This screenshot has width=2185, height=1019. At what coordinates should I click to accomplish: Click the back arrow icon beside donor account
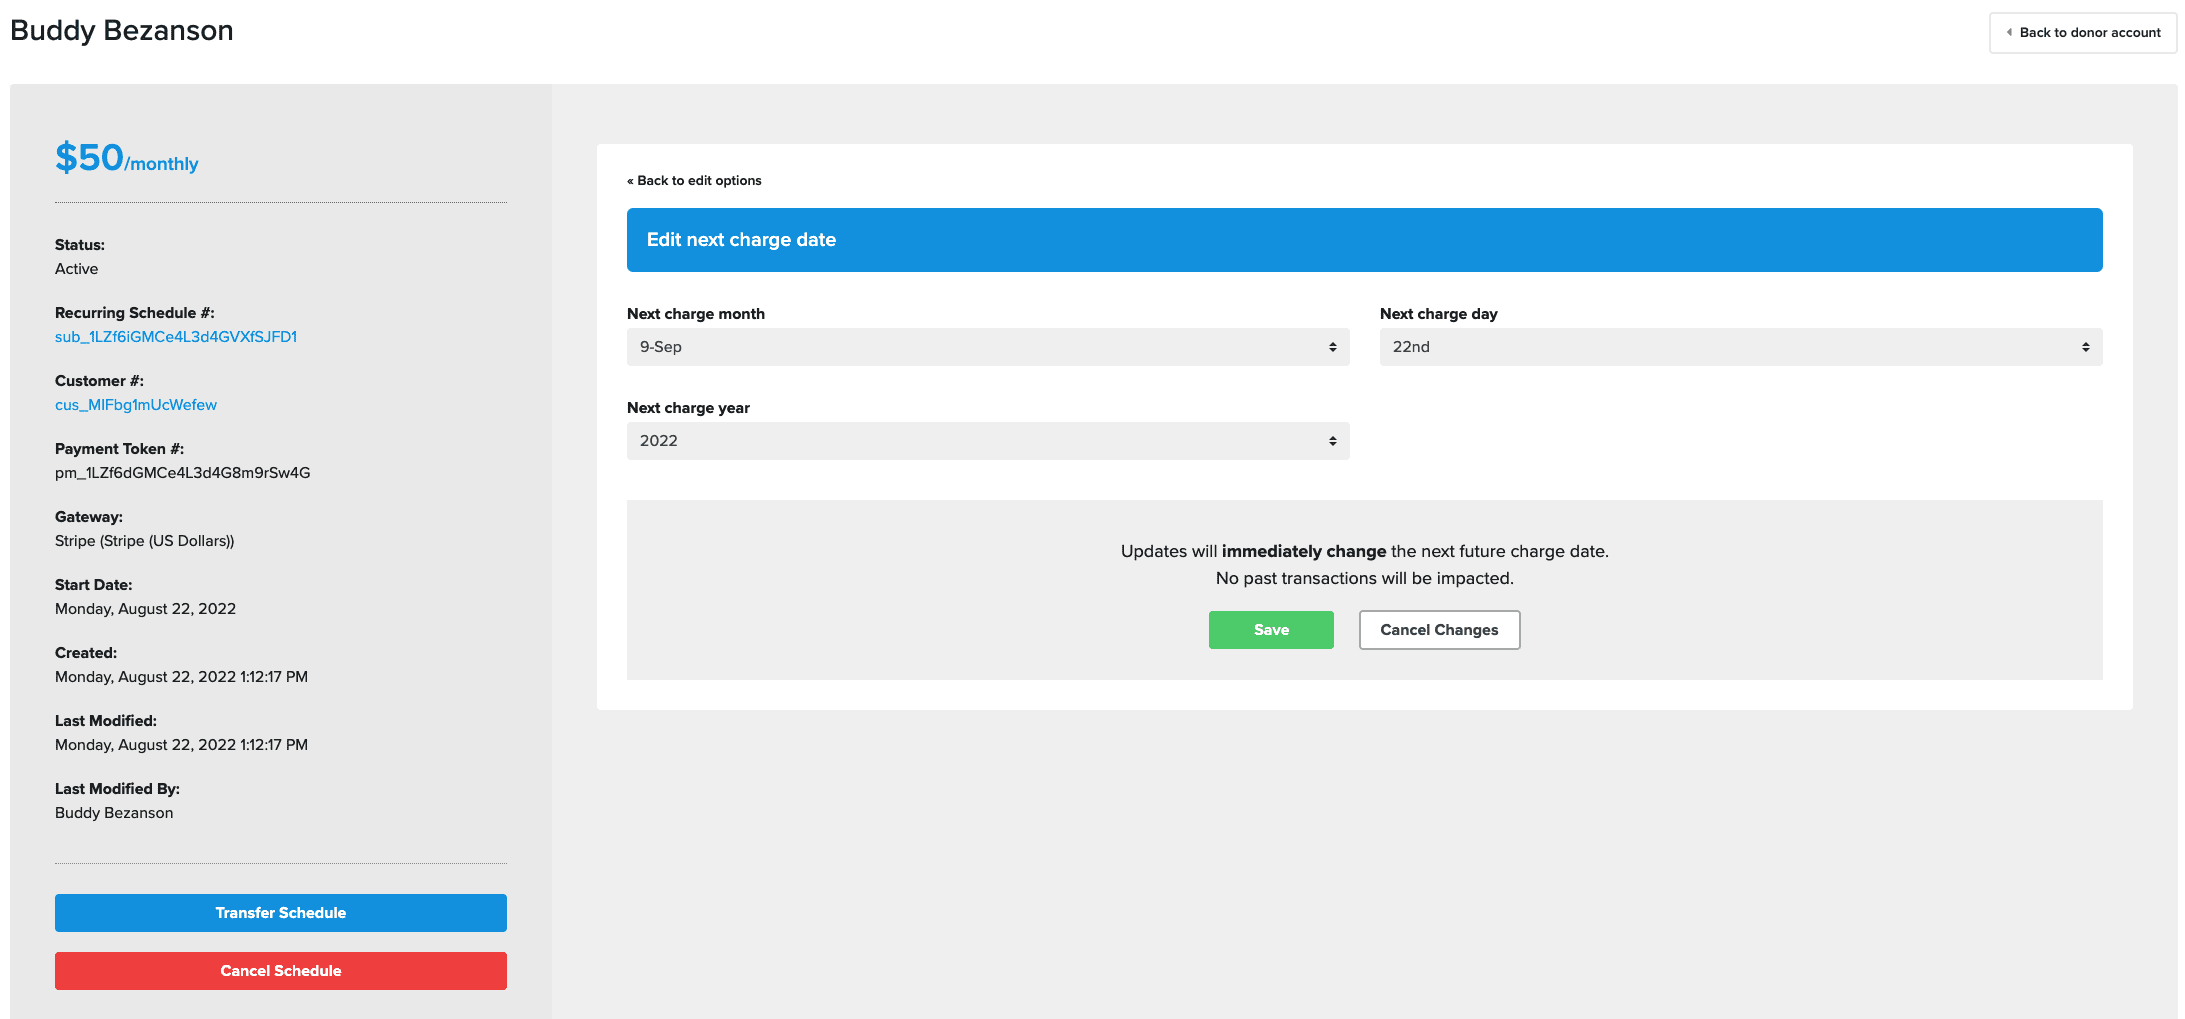[x=2009, y=33]
